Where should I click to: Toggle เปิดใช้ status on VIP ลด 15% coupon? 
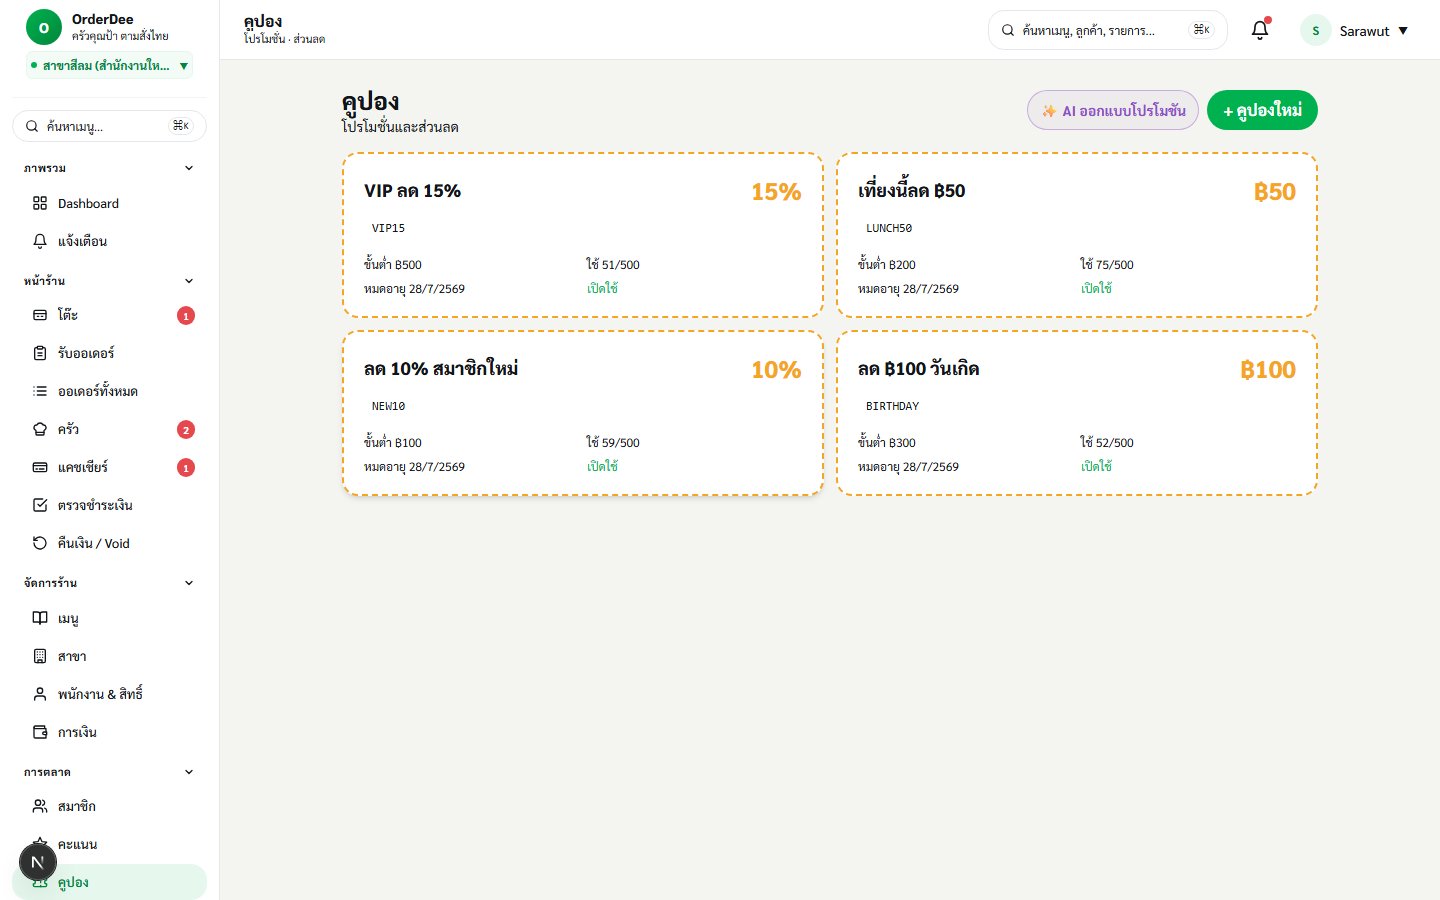point(602,288)
